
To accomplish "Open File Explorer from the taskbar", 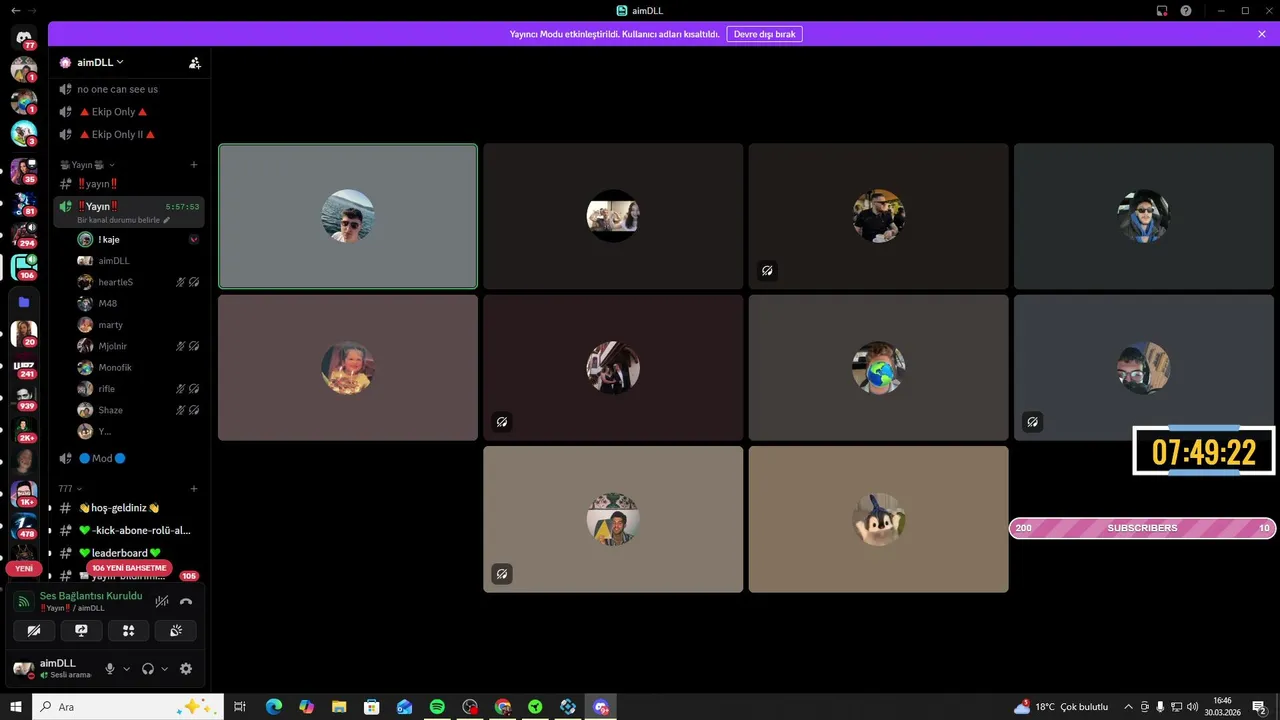I will click(x=339, y=707).
